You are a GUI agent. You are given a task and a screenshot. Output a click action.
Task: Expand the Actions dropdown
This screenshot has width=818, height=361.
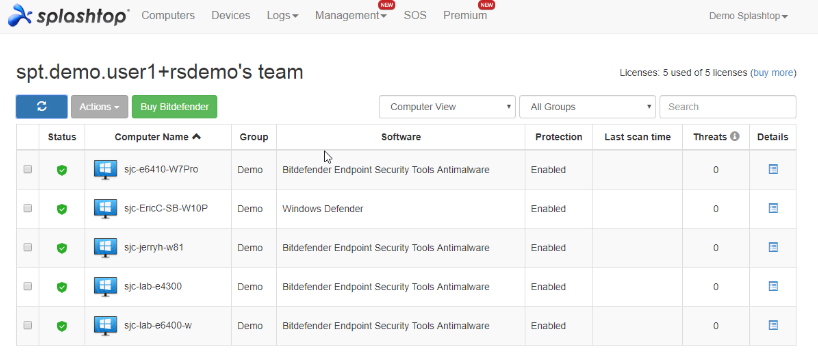pos(100,106)
